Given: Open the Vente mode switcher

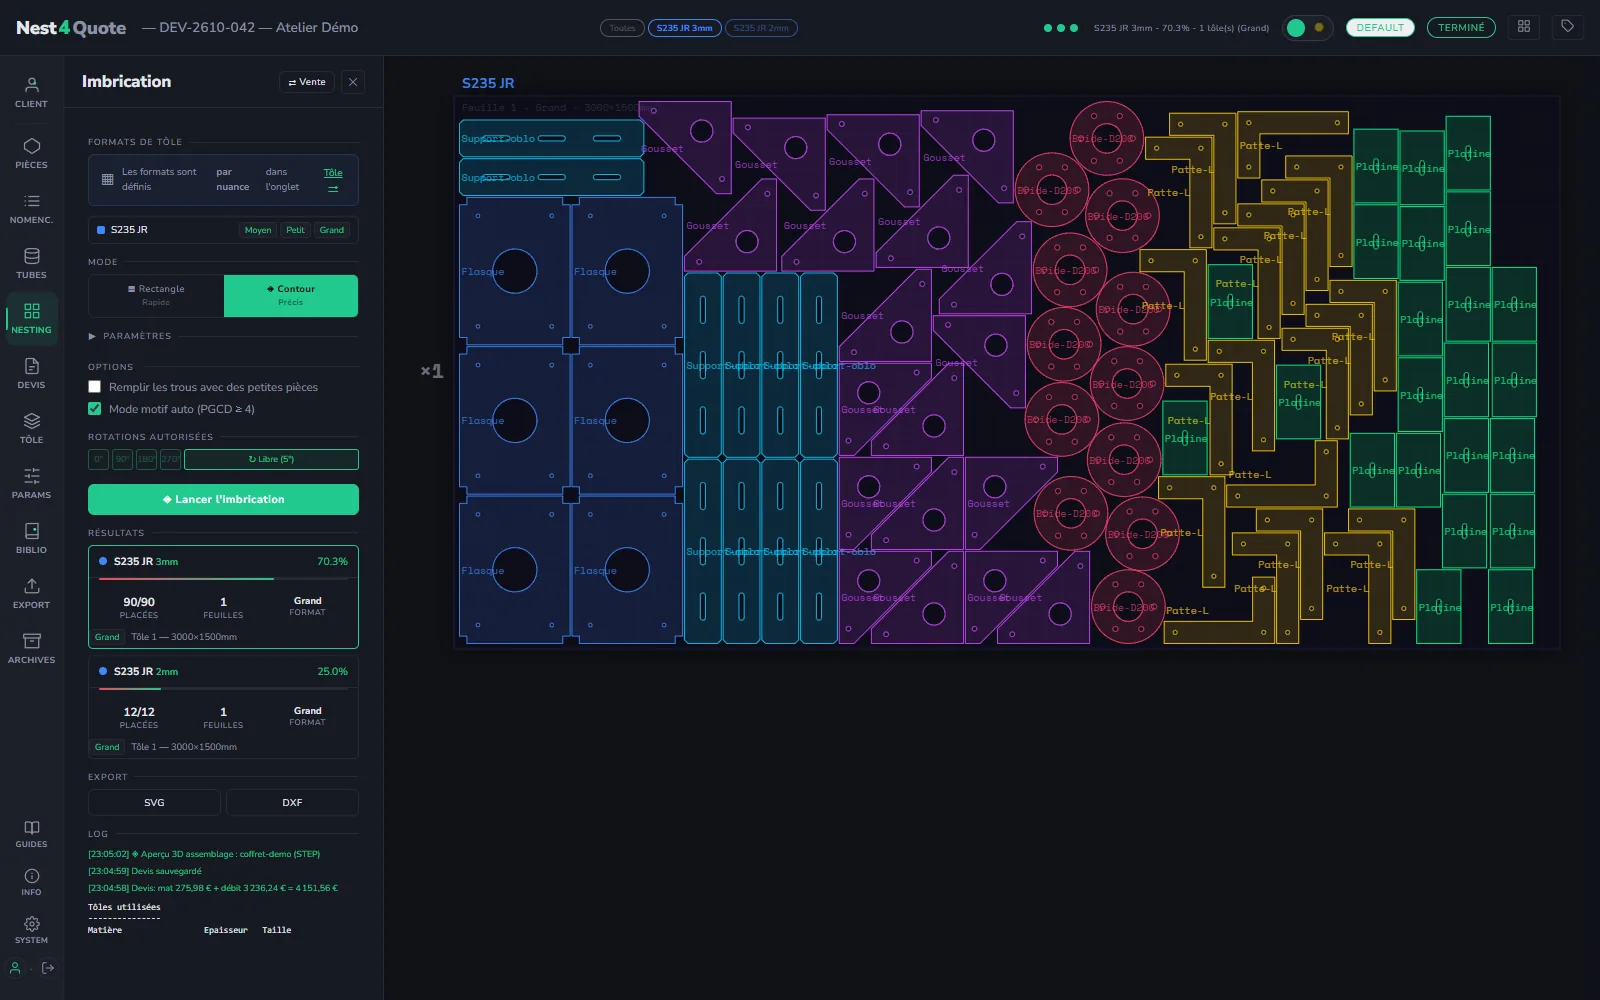Looking at the screenshot, I should pos(307,82).
